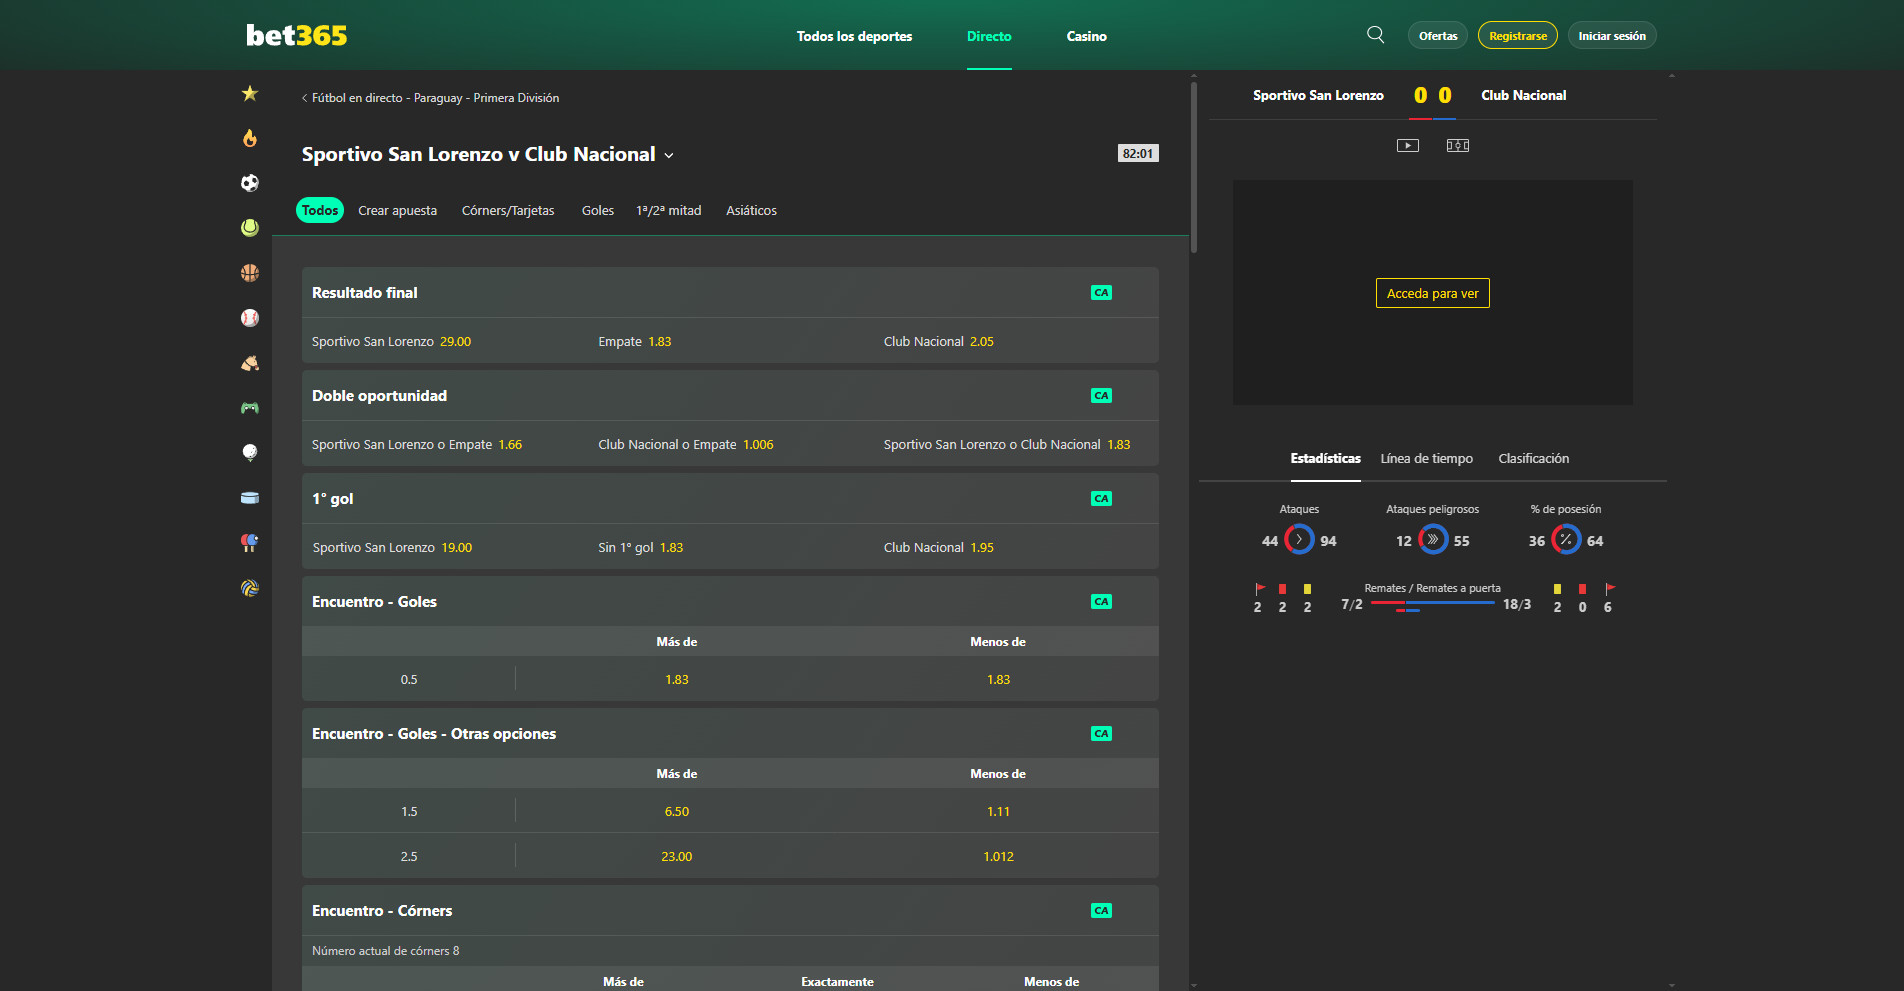Open the favorites star in the sidebar

click(250, 93)
